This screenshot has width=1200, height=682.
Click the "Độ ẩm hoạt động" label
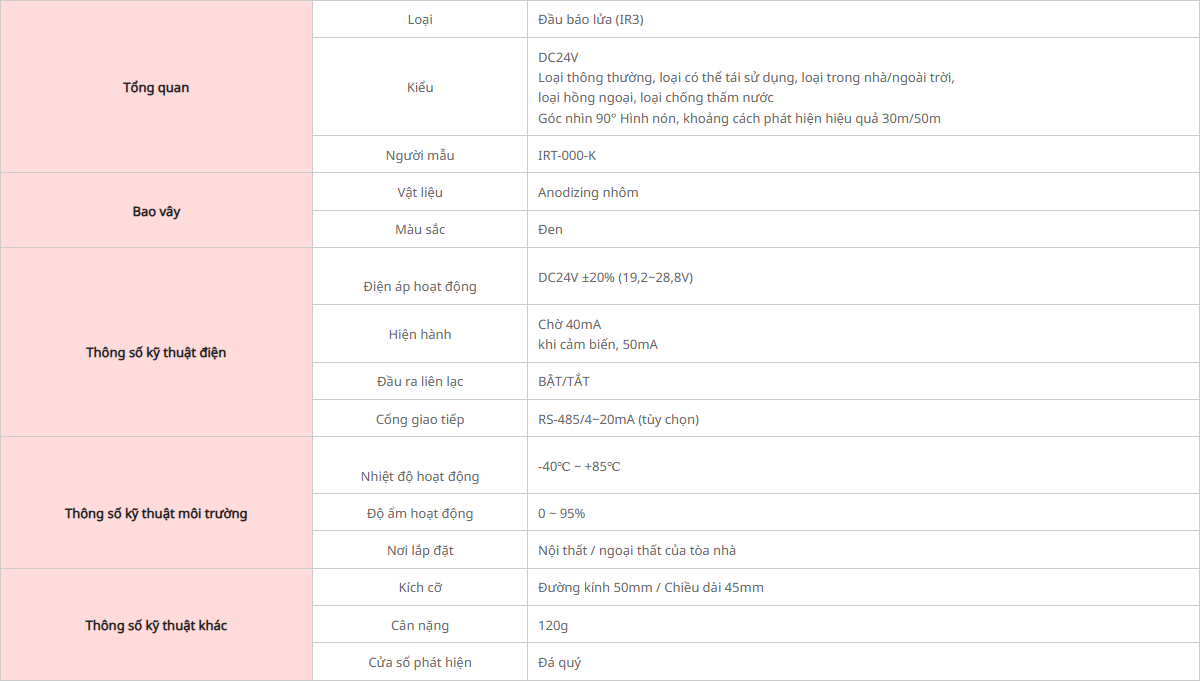pyautogui.click(x=420, y=513)
